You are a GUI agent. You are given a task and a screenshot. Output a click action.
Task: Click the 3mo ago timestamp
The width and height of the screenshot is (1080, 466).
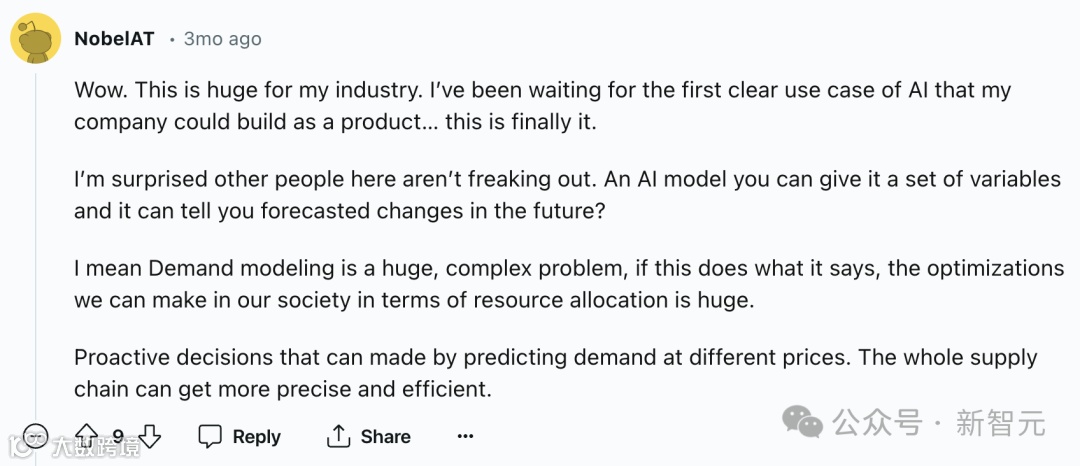[222, 39]
